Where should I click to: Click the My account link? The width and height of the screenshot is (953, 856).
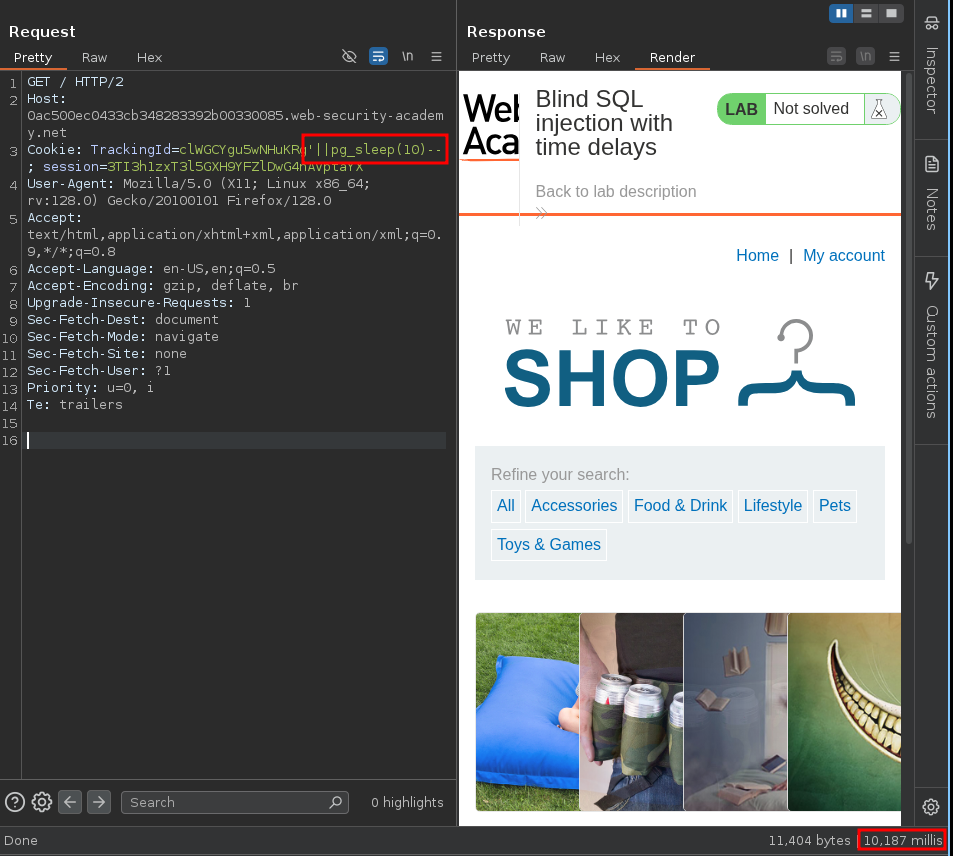[x=843, y=256]
